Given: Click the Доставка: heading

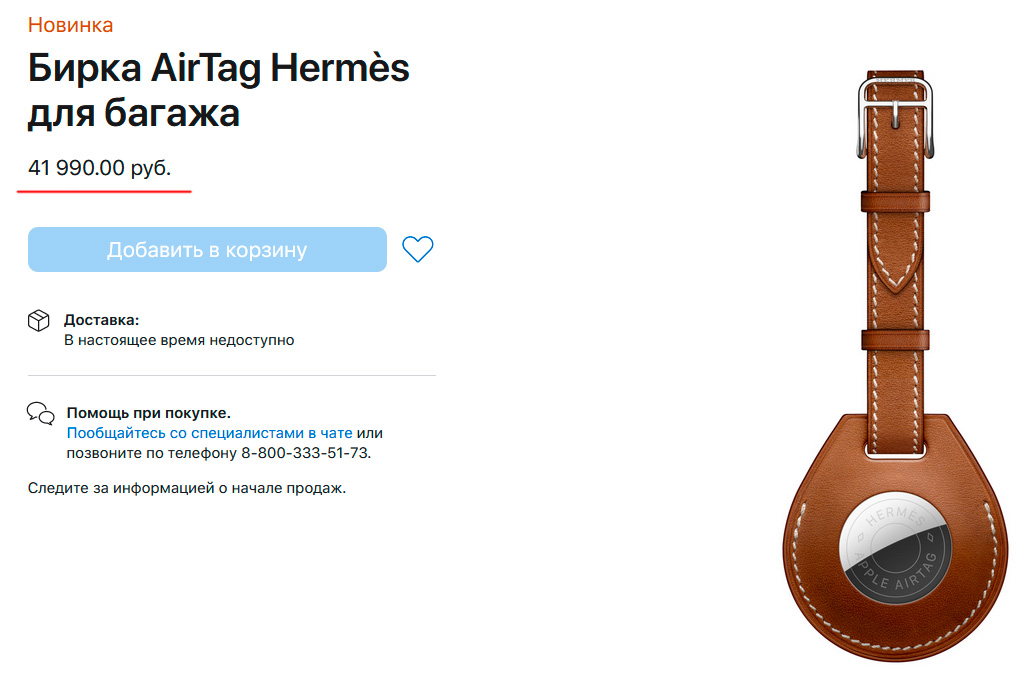Looking at the screenshot, I should 101,320.
